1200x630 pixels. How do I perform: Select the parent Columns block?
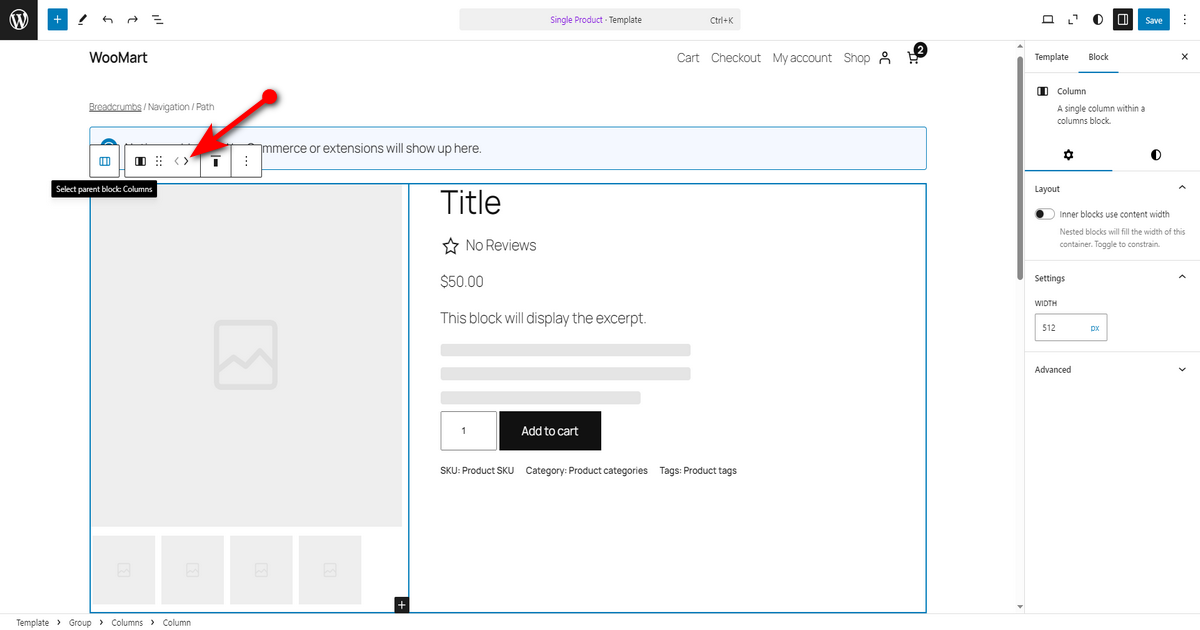105,161
